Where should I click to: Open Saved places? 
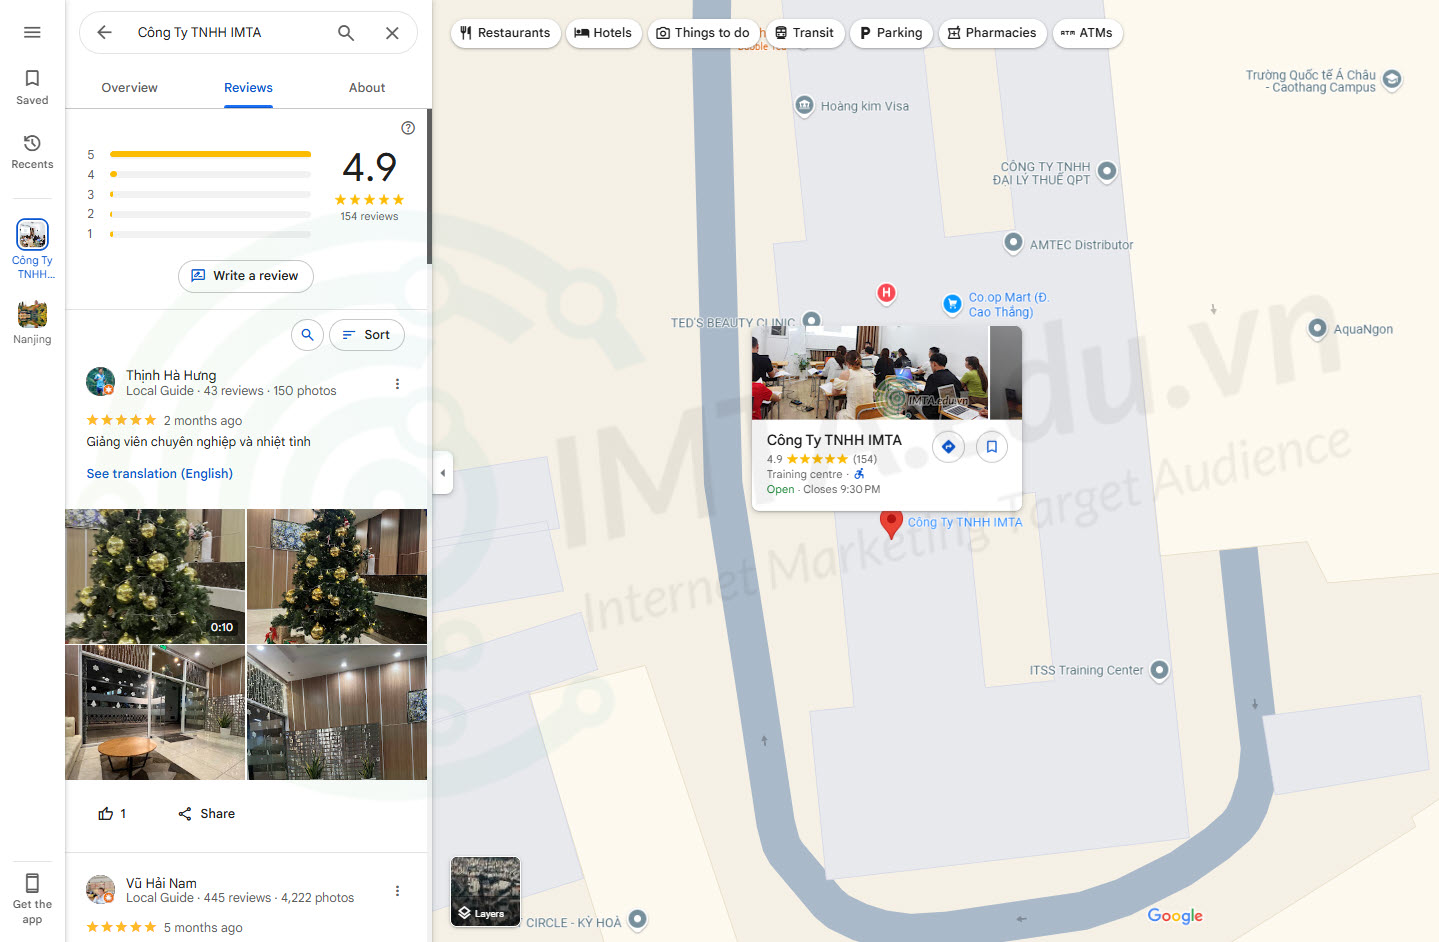tap(32, 86)
